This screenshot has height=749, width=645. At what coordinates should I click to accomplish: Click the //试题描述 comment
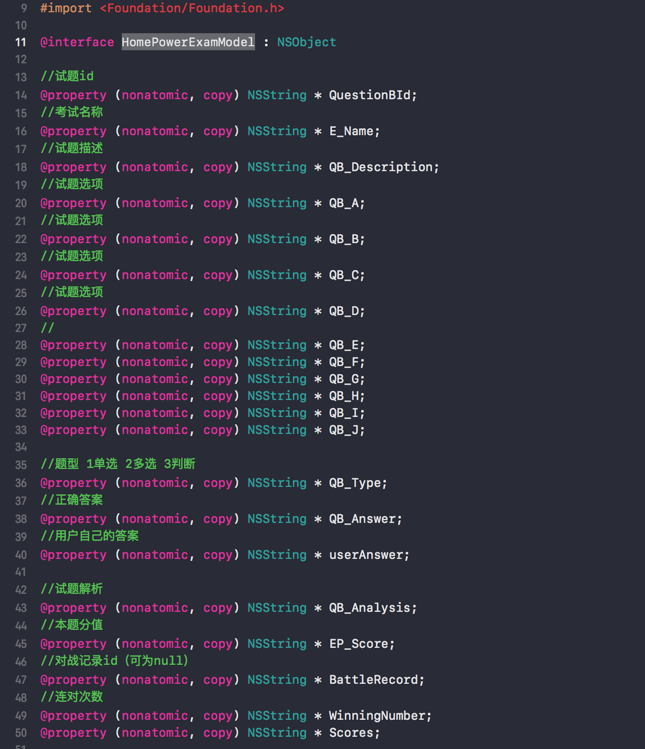pyautogui.click(x=72, y=148)
